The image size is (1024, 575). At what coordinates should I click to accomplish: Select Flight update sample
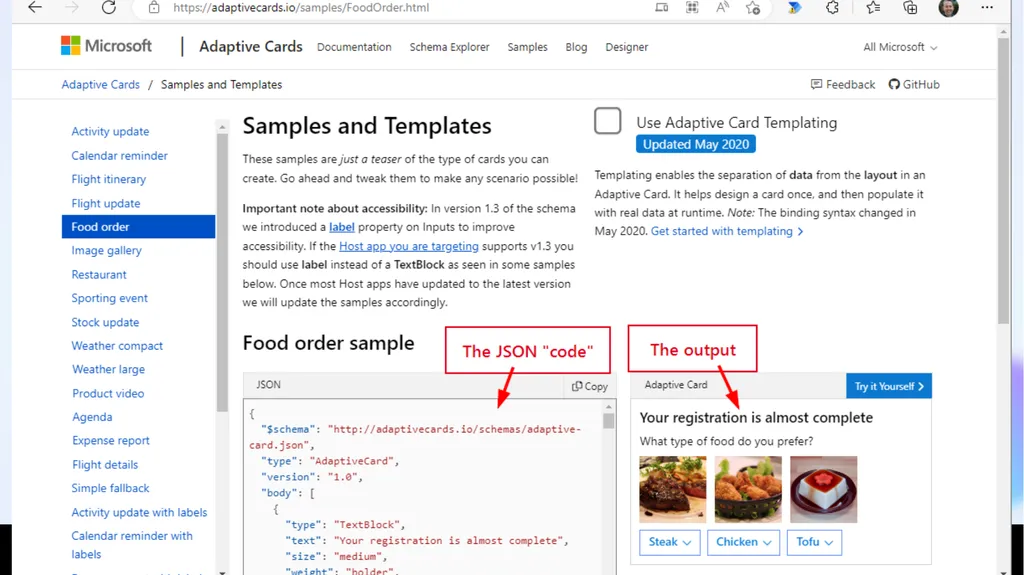(106, 203)
